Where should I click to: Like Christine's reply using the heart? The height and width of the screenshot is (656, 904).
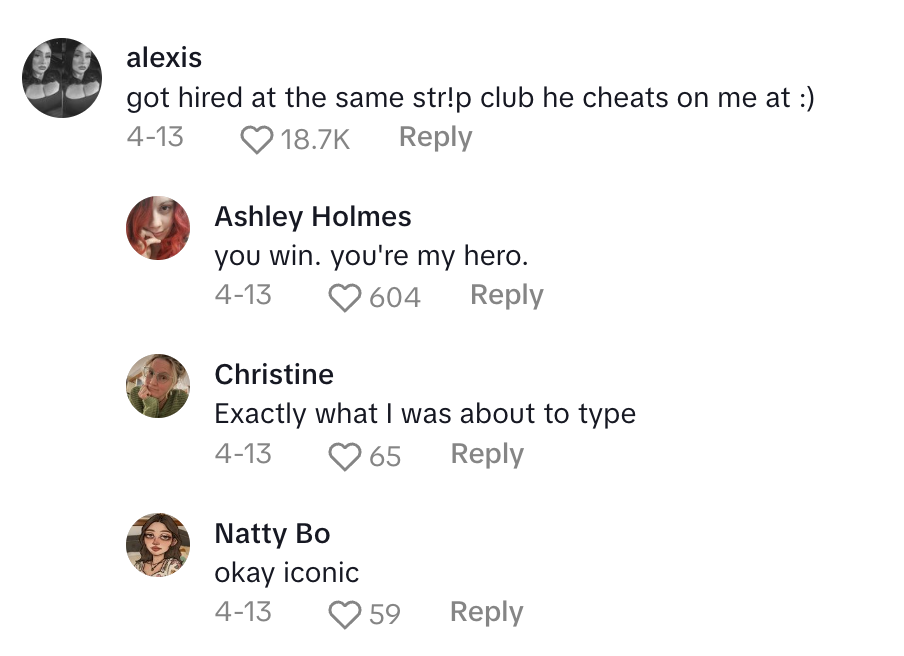(345, 455)
